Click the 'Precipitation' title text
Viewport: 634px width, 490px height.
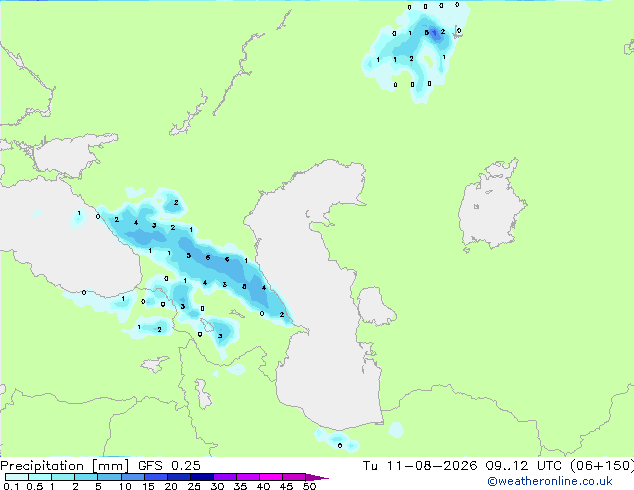tap(42, 466)
